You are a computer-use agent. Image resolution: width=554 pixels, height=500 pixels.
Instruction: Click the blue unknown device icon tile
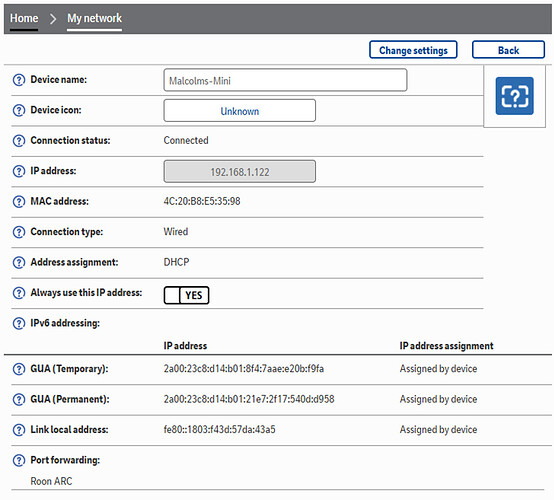(x=514, y=96)
